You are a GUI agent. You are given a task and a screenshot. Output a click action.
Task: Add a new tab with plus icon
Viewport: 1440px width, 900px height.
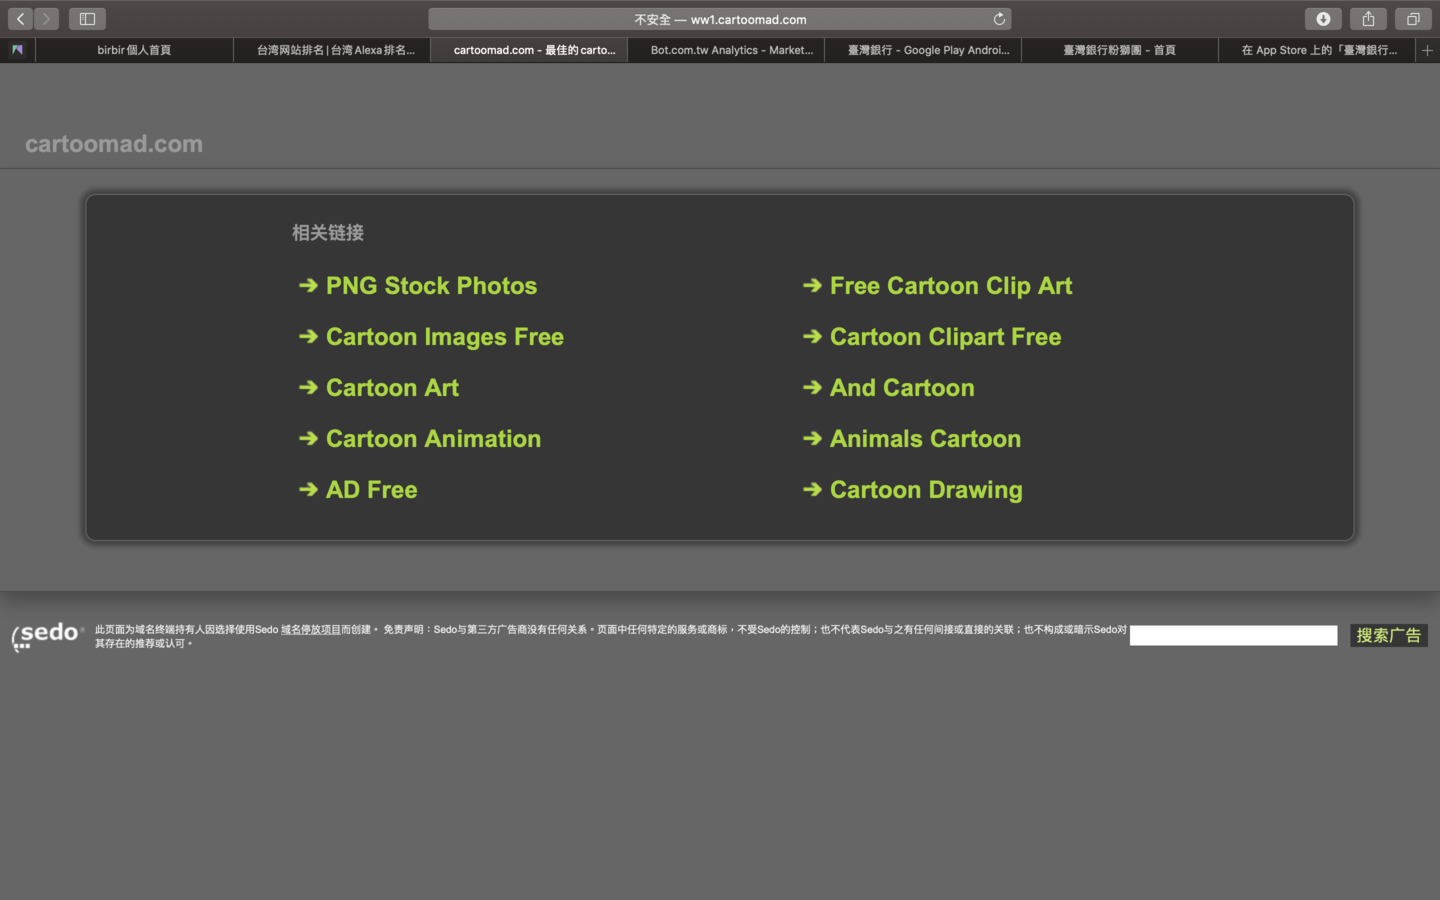pyautogui.click(x=1427, y=50)
